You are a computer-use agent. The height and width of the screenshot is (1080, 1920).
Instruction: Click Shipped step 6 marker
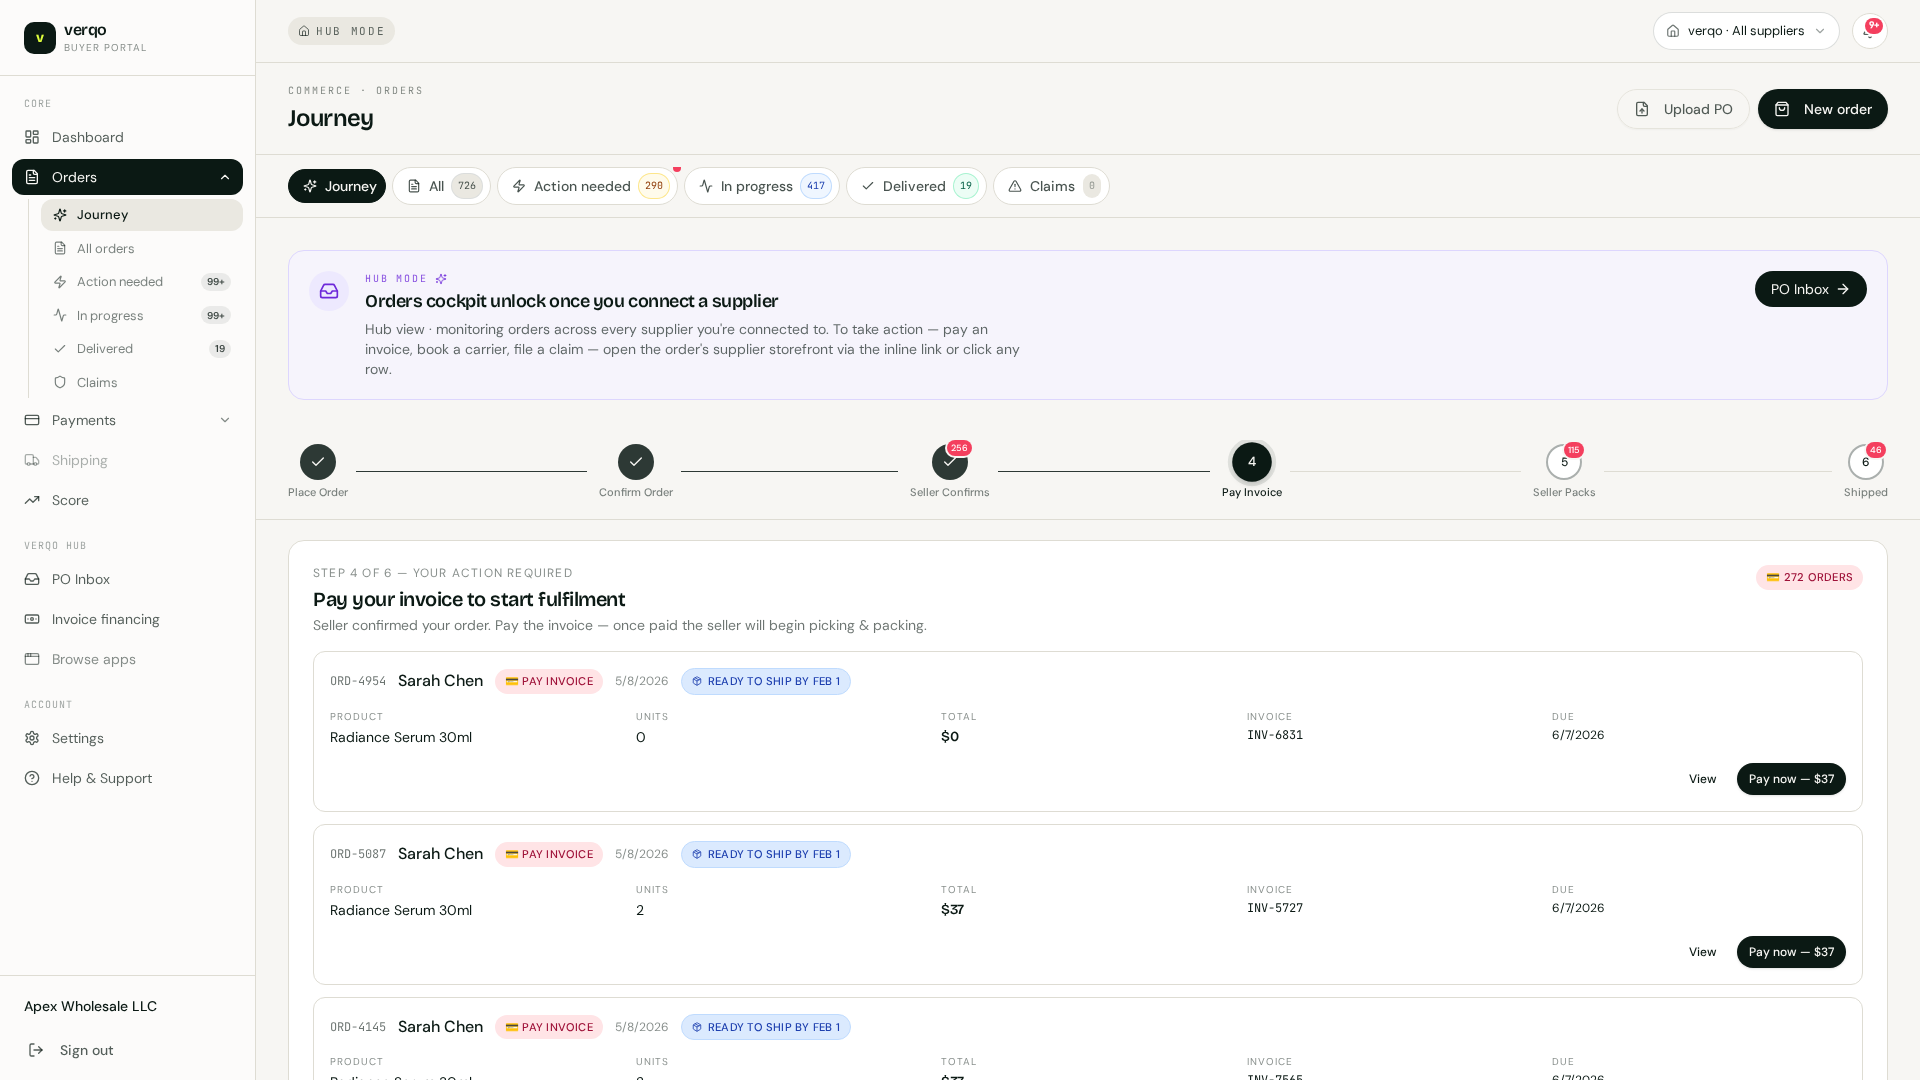tap(1866, 462)
